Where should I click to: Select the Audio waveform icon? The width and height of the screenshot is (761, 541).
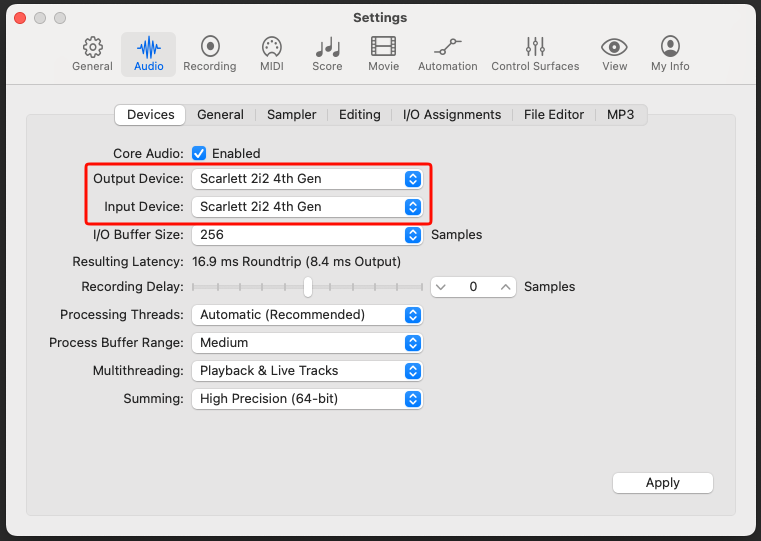point(149,48)
